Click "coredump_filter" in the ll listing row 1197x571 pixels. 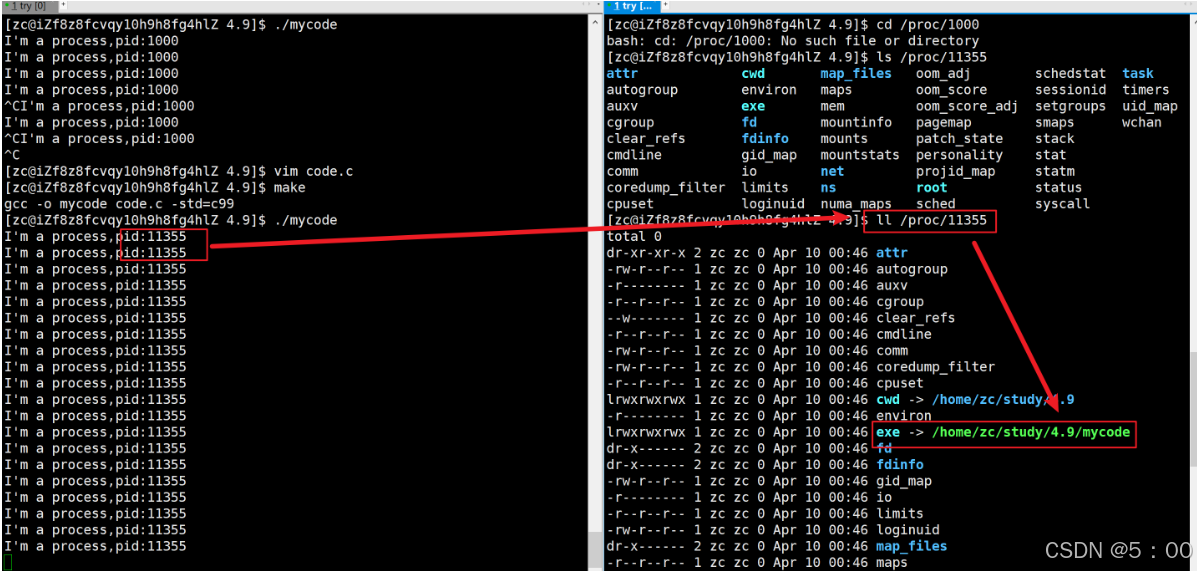tap(935, 367)
